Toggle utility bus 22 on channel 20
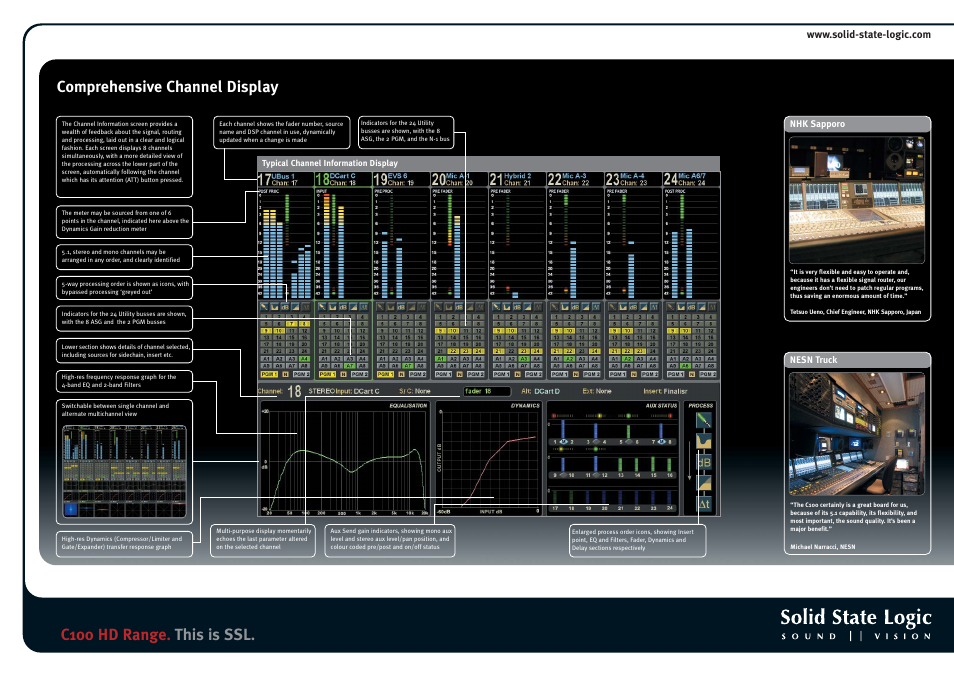This screenshot has height=675, width=954. (x=453, y=351)
